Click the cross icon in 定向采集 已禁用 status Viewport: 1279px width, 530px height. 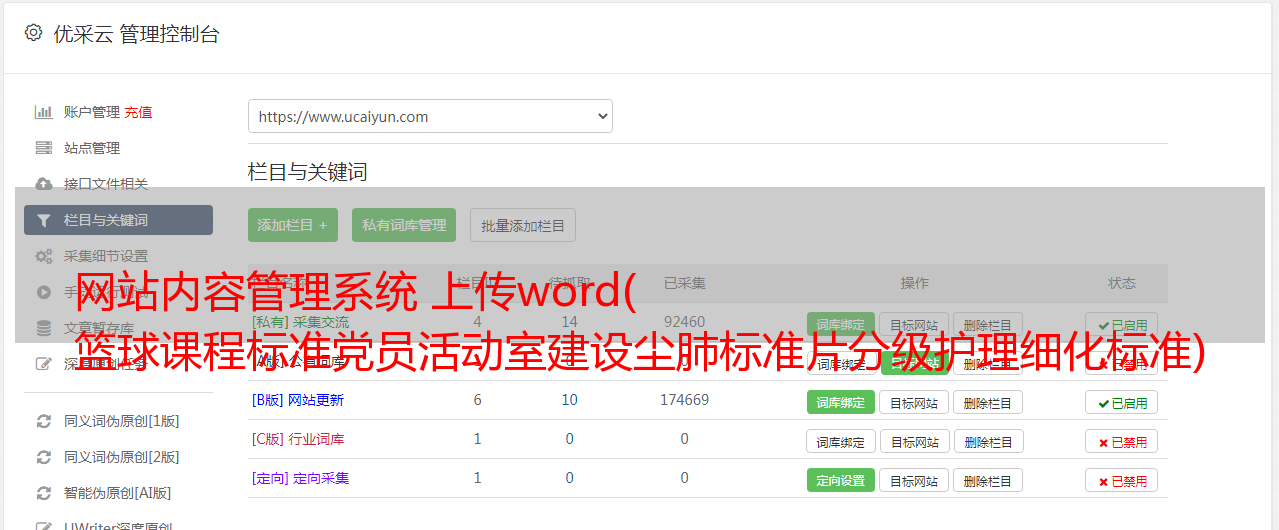click(1103, 481)
